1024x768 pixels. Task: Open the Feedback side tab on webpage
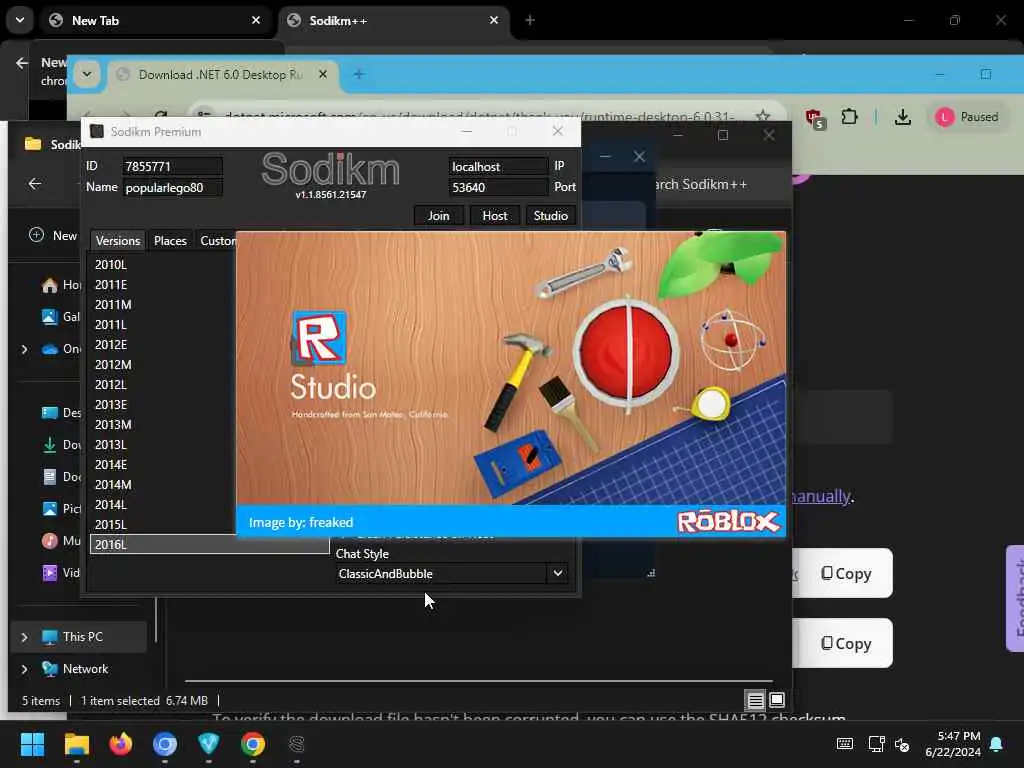pos(1016,598)
